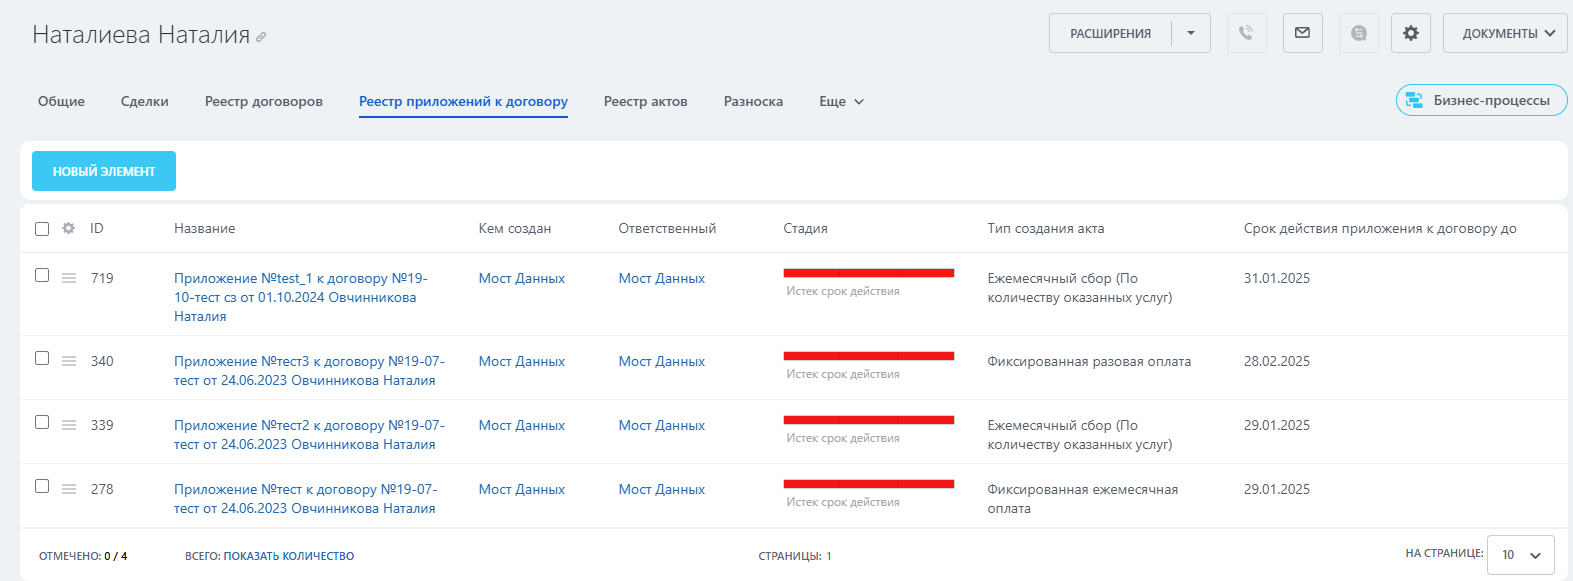
Task: Expand the Еще tab menu
Action: point(840,101)
